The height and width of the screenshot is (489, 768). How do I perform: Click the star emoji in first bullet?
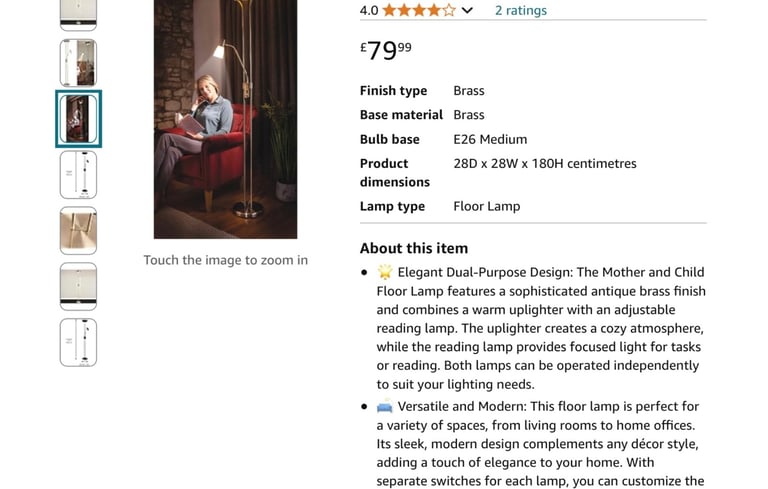pyautogui.click(x=385, y=272)
